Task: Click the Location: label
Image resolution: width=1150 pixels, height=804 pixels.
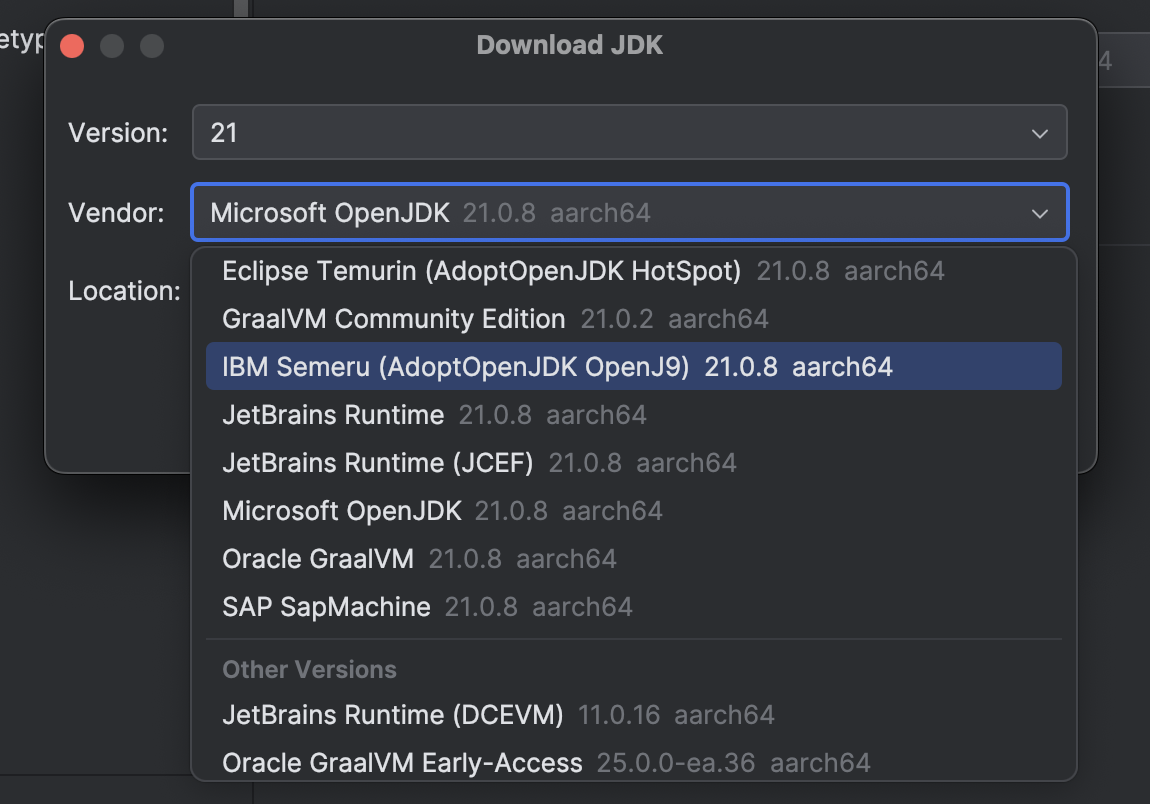Action: [124, 291]
